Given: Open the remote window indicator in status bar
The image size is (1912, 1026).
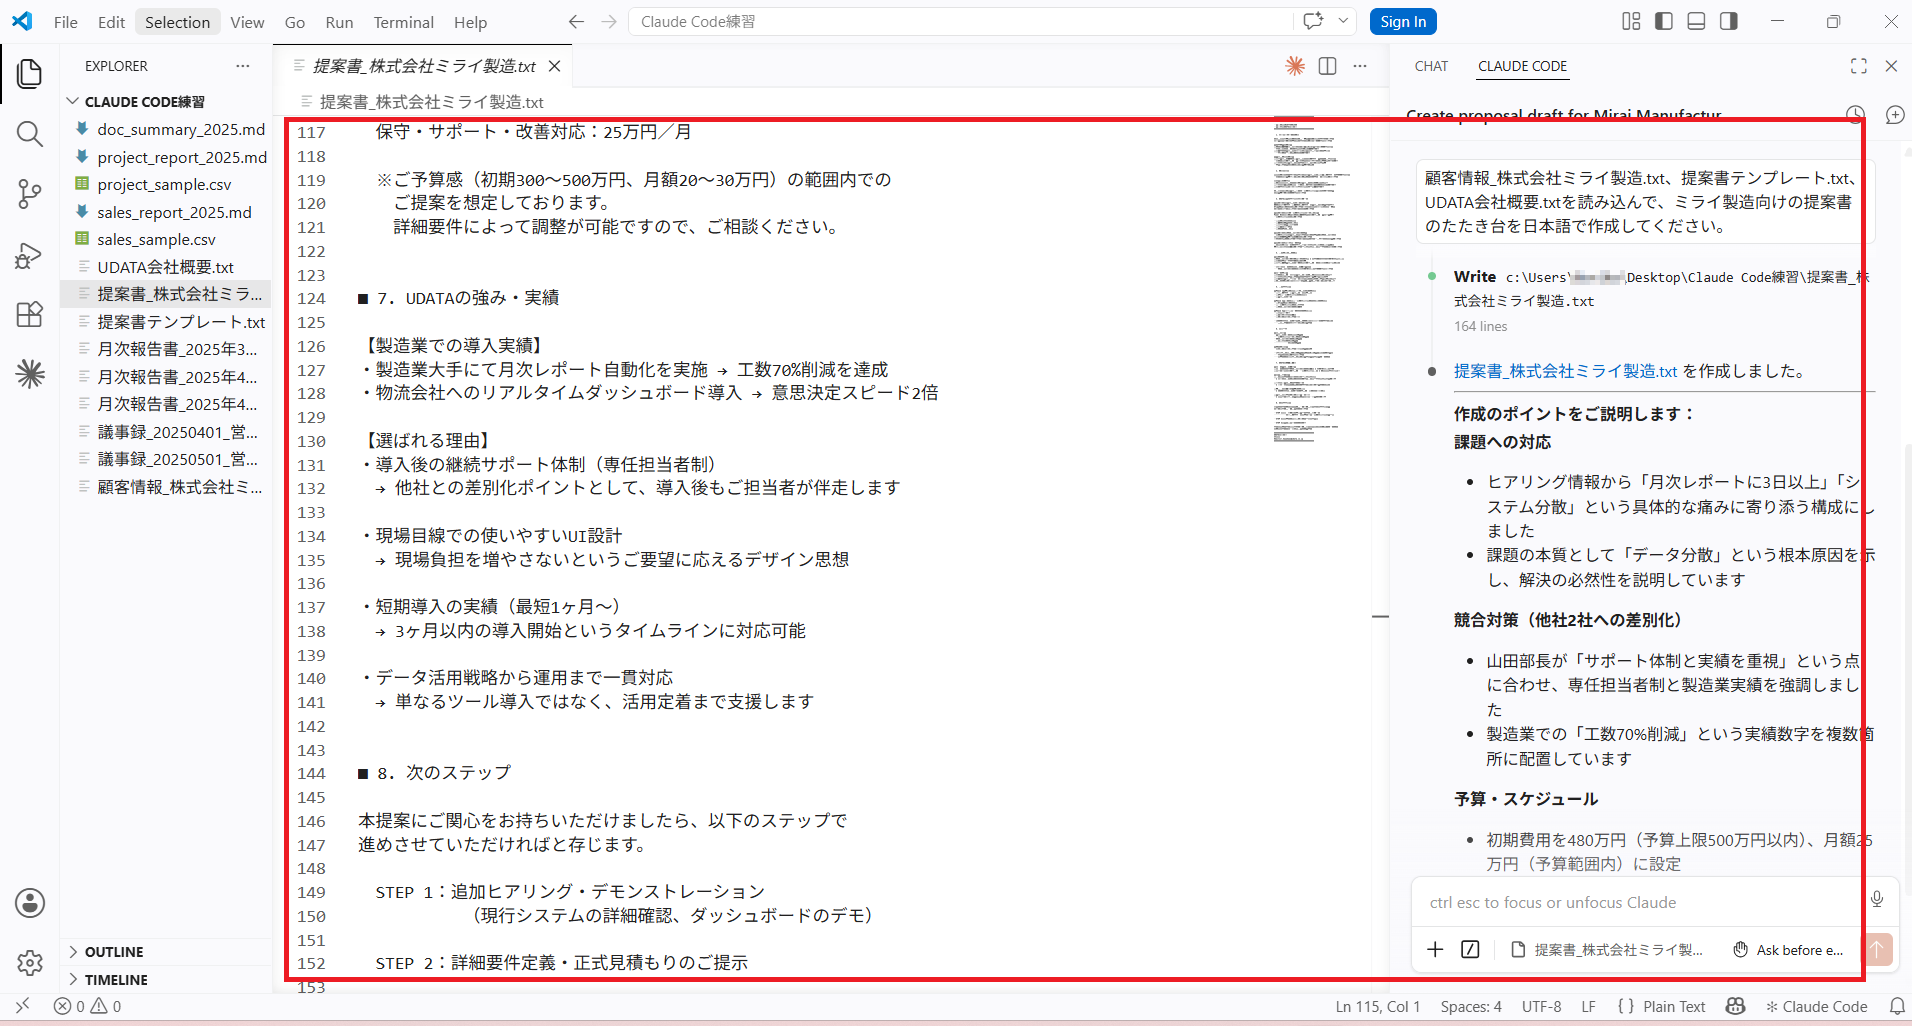Looking at the screenshot, I should [22, 1006].
